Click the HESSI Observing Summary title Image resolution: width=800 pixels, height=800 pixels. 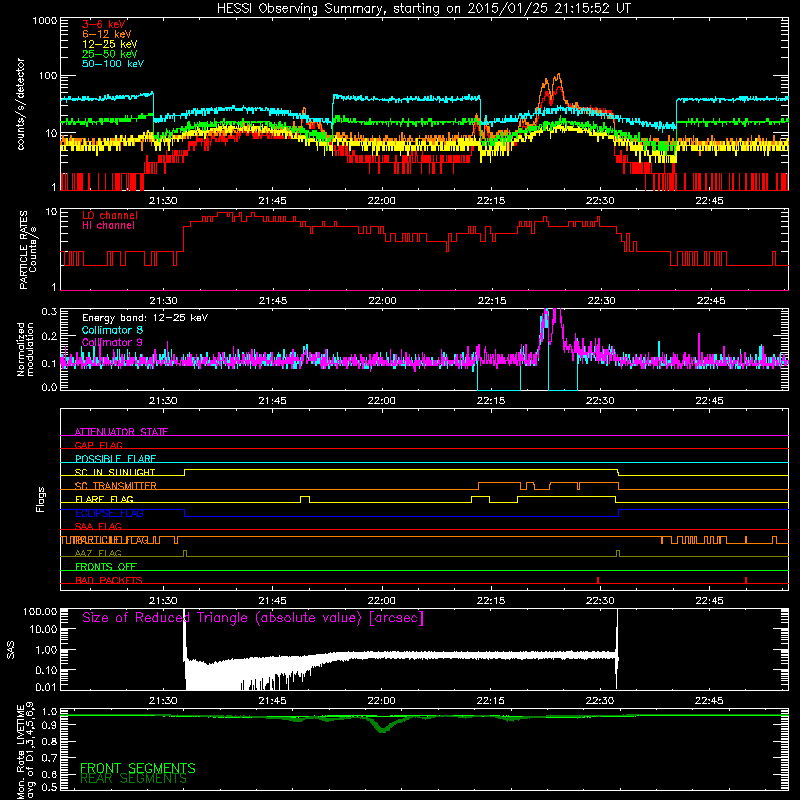[423, 9]
